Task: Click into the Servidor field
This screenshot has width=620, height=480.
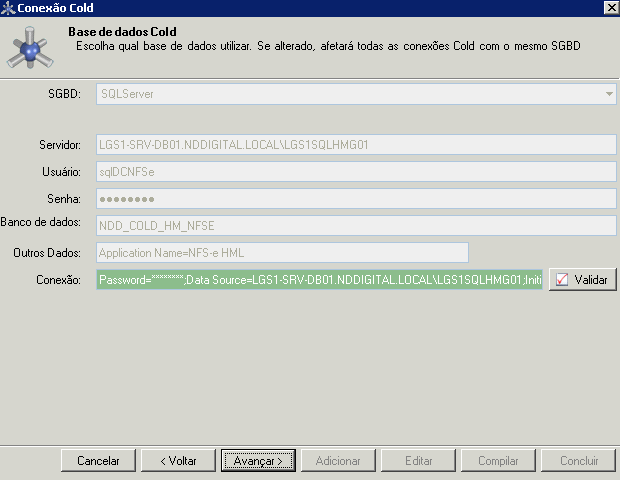Action: click(x=356, y=146)
